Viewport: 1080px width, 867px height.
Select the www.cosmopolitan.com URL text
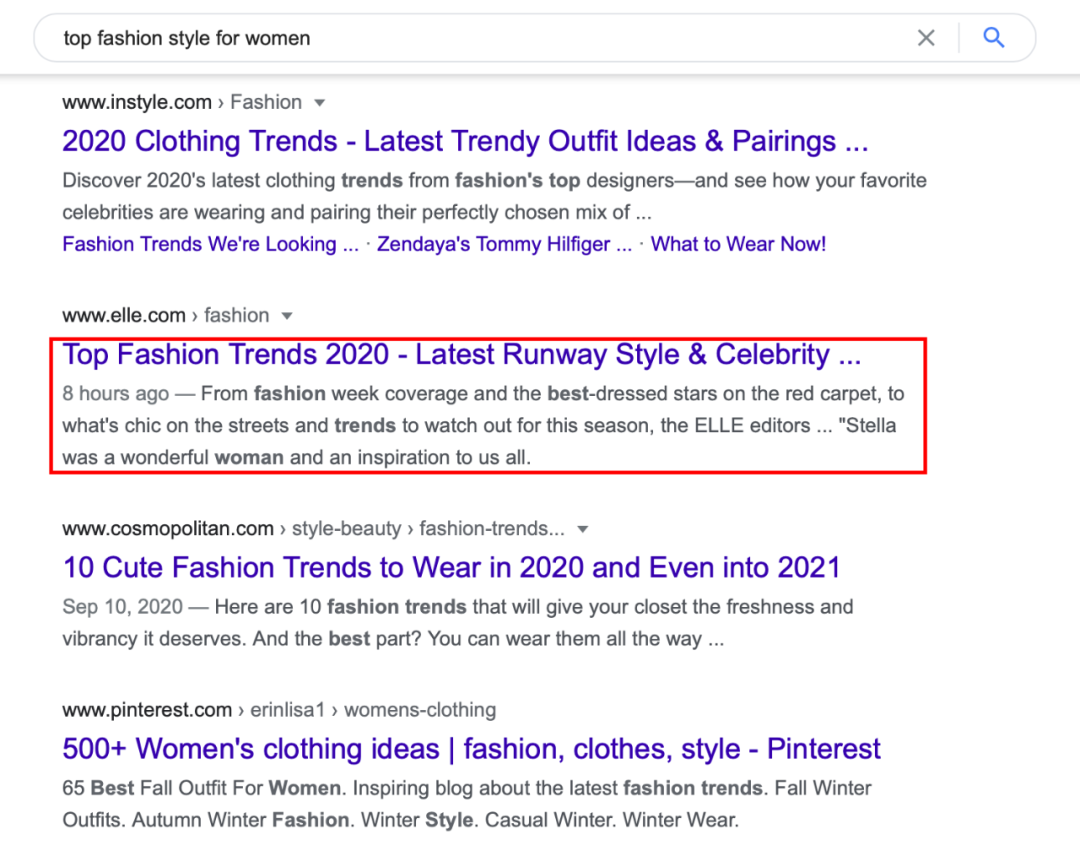coord(168,528)
